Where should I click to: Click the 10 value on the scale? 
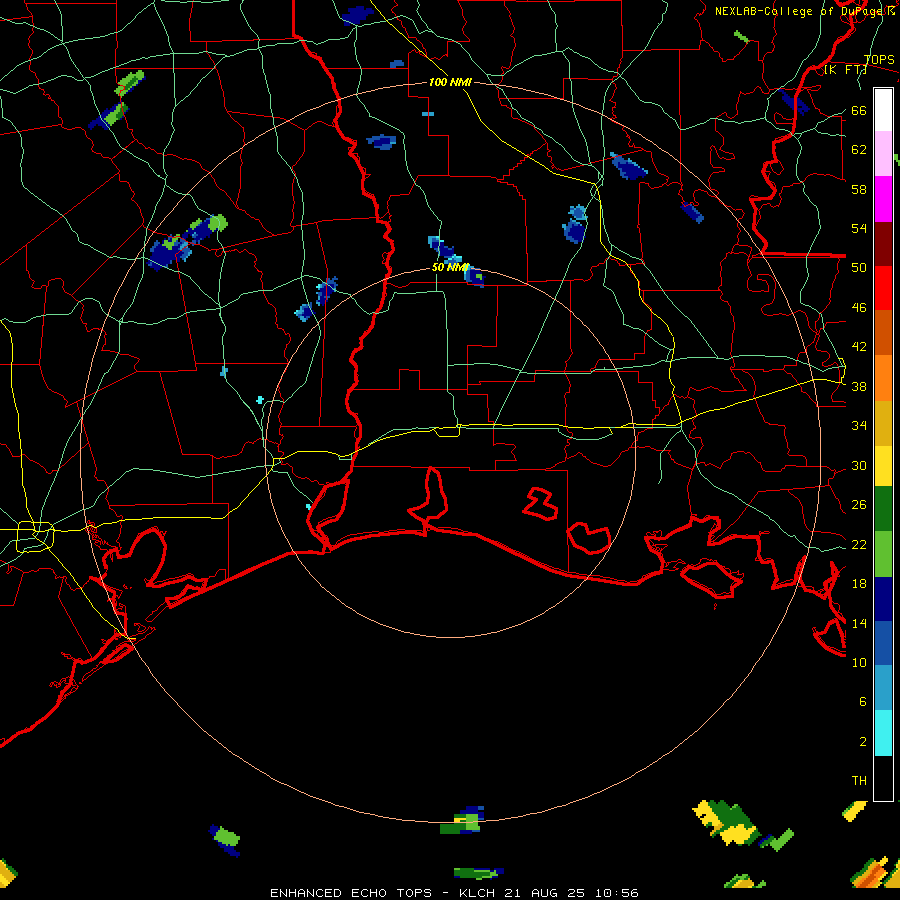coord(859,662)
